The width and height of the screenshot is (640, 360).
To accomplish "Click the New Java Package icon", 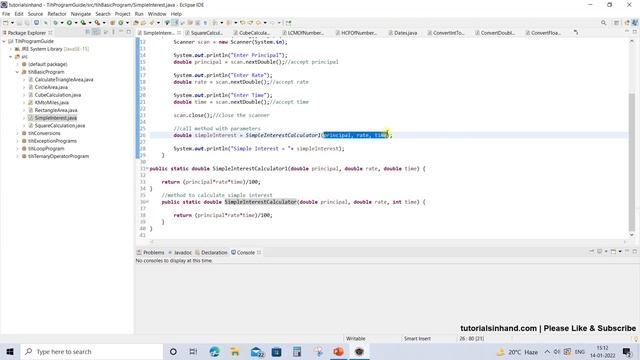I will point(112,23).
